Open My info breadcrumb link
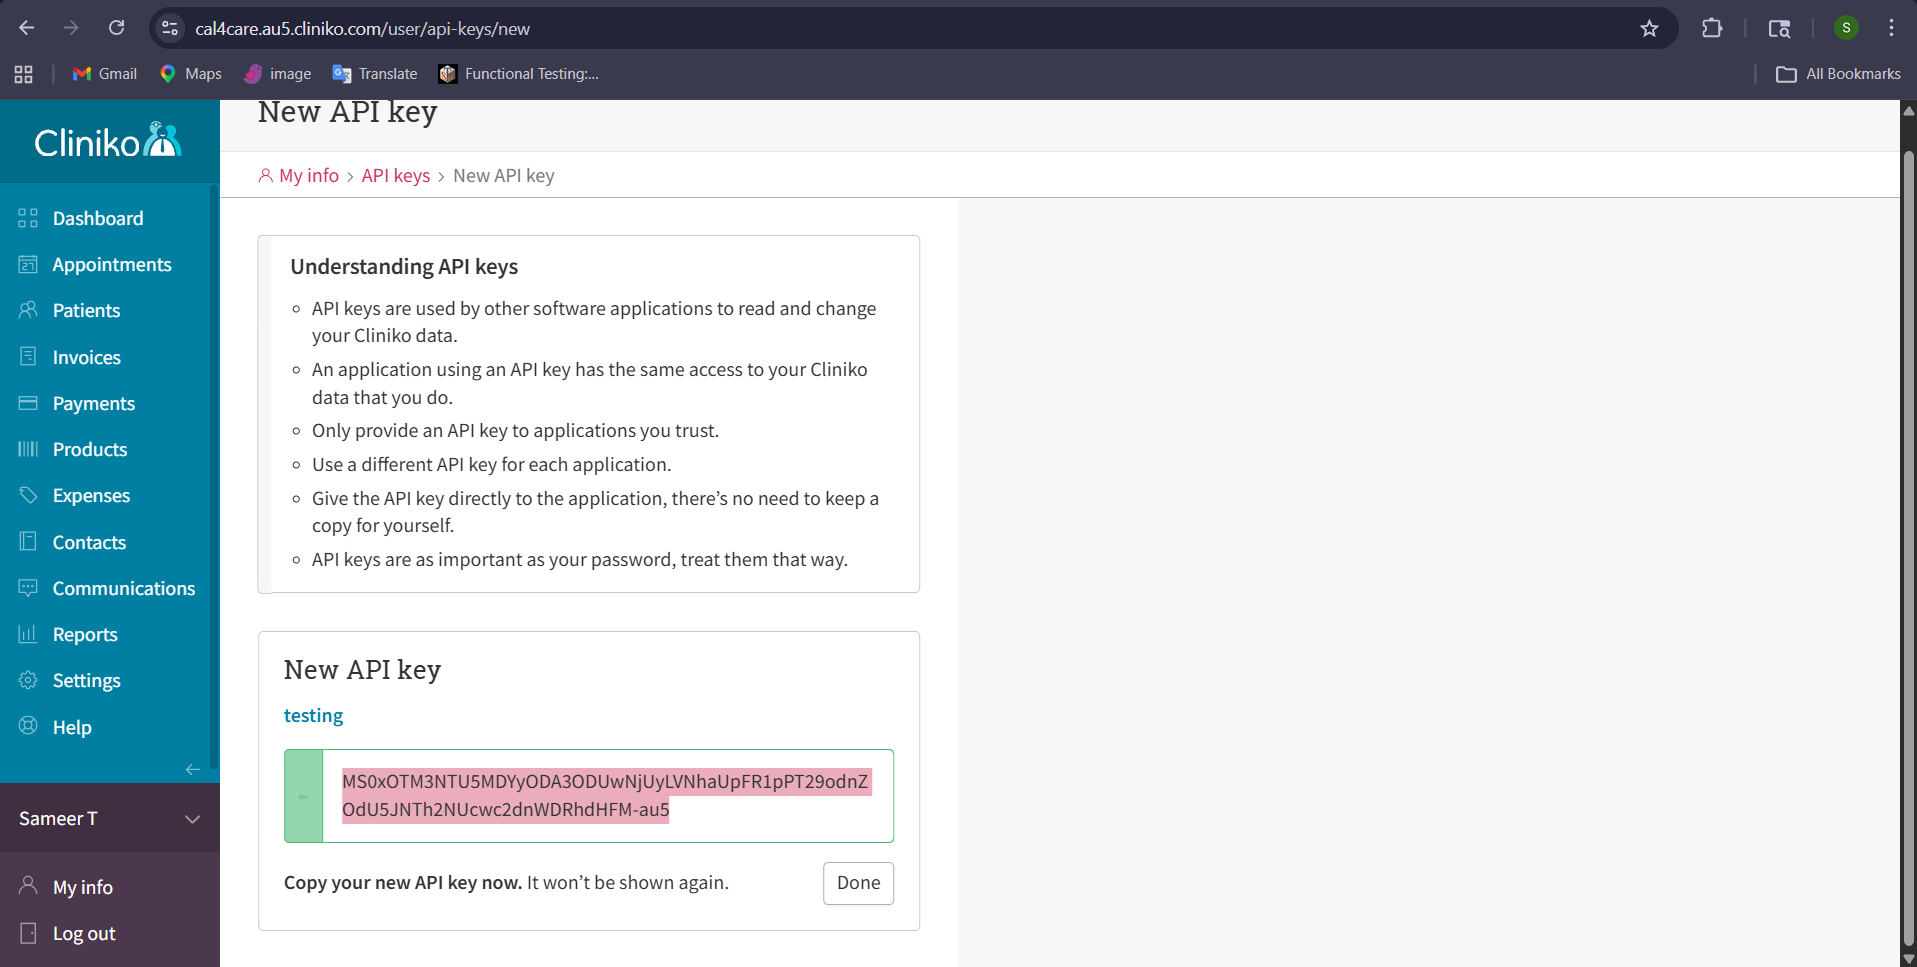Screen dimensions: 1917x967 pyautogui.click(x=308, y=175)
